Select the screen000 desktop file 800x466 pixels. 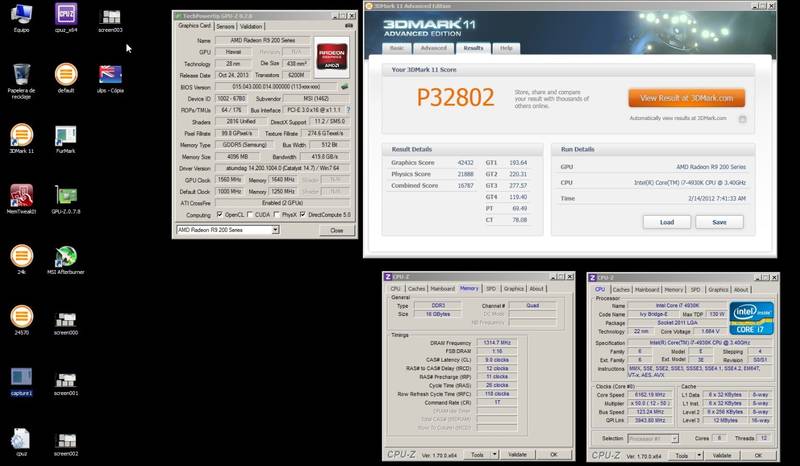(66, 323)
